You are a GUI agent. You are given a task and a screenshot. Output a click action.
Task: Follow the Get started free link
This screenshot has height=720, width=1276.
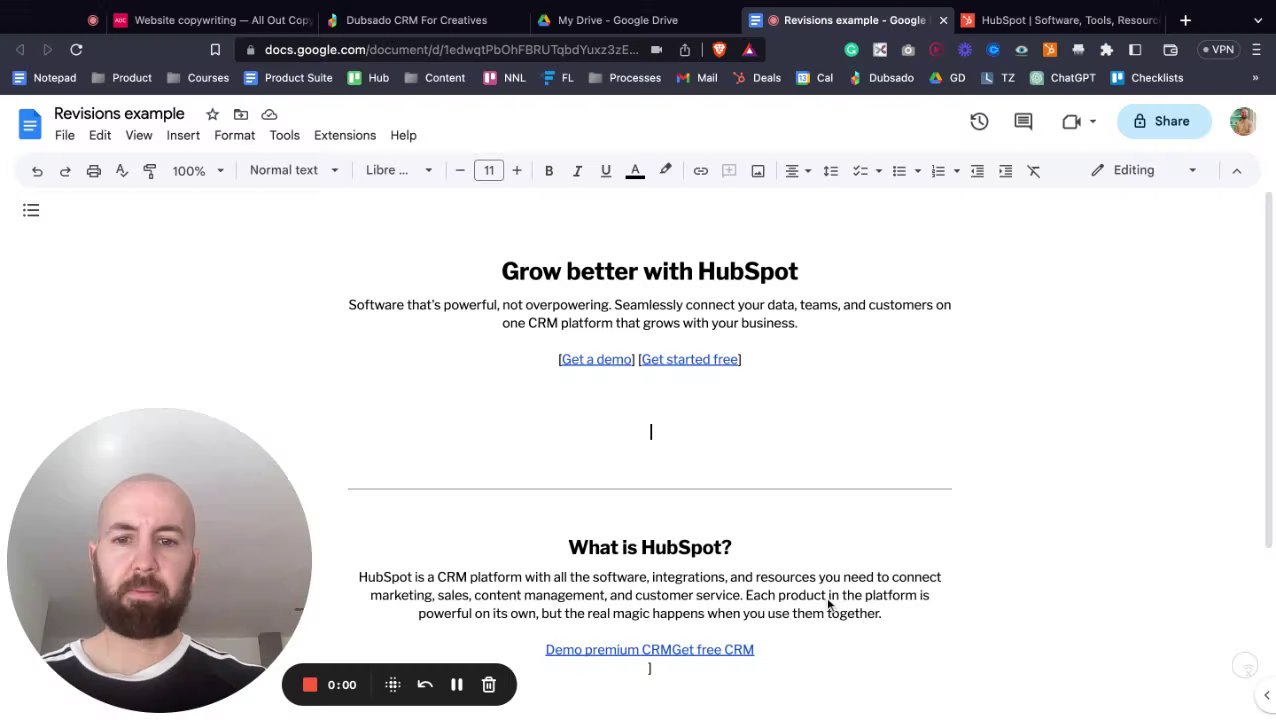(690, 359)
